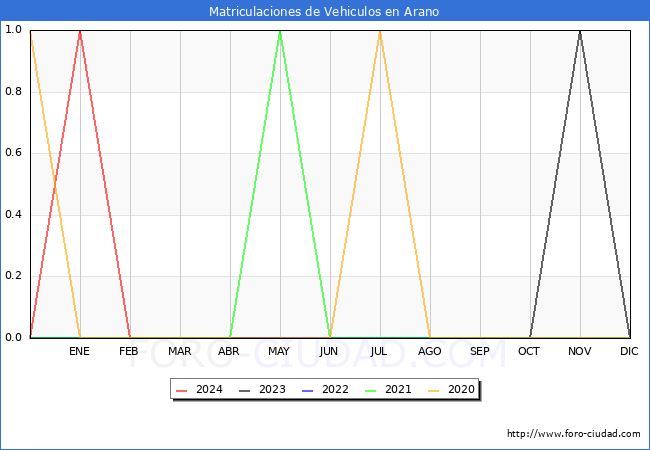Click the MAY month axis label
Screen dimensions: 650x450
click(279, 351)
